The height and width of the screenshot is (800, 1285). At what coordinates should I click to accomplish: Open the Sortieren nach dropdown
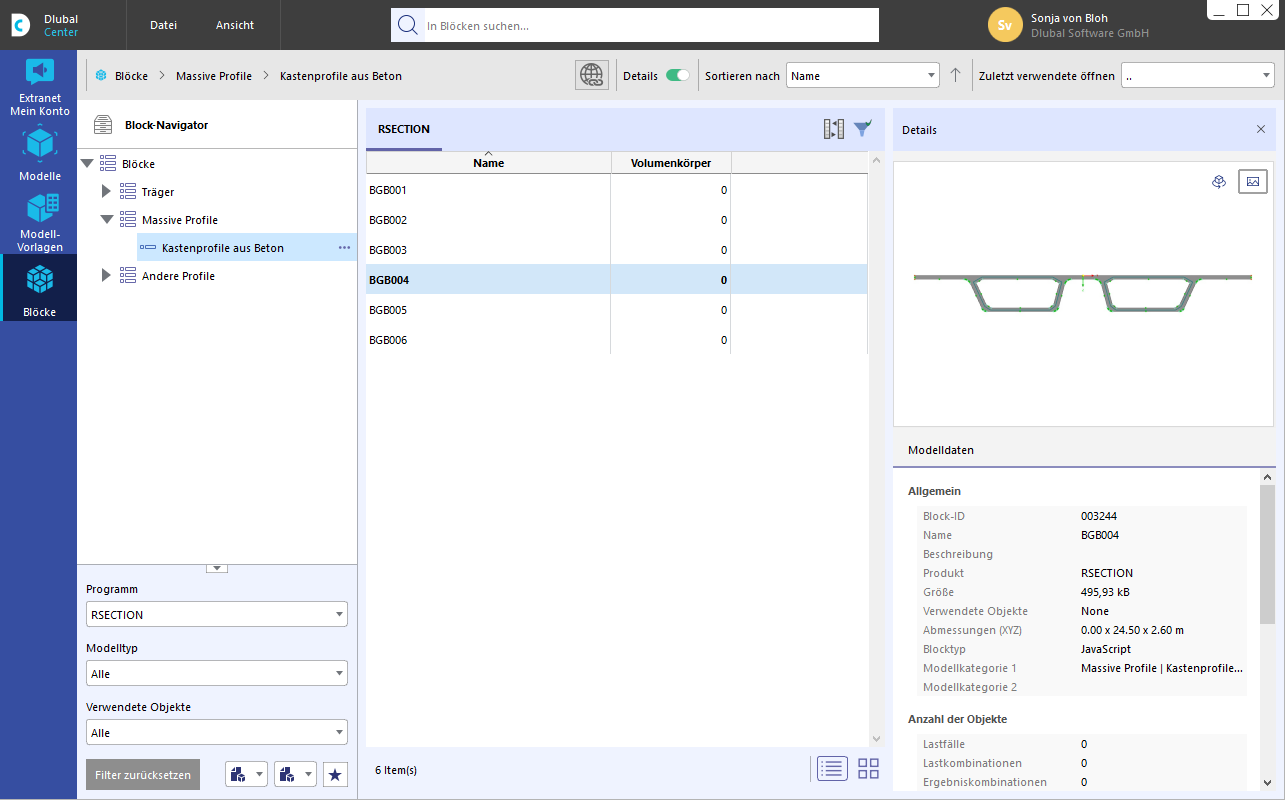point(863,76)
